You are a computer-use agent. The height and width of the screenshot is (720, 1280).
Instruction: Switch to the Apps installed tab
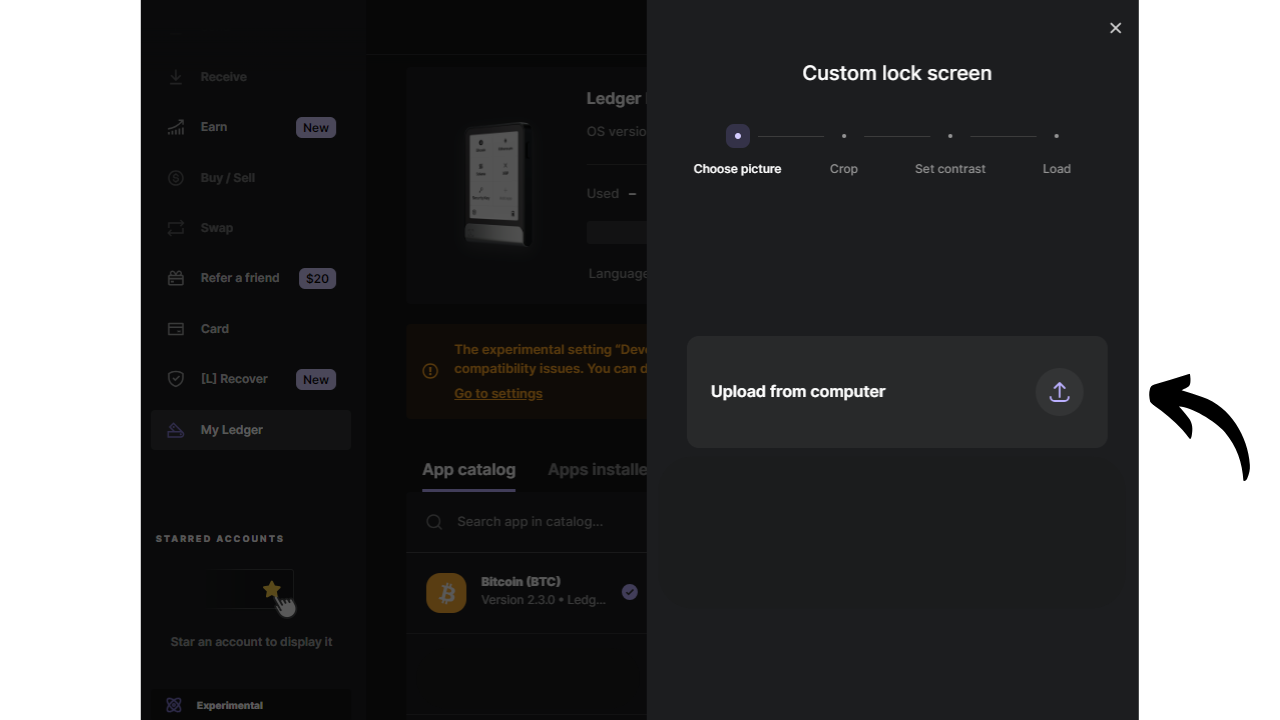[x=597, y=470]
